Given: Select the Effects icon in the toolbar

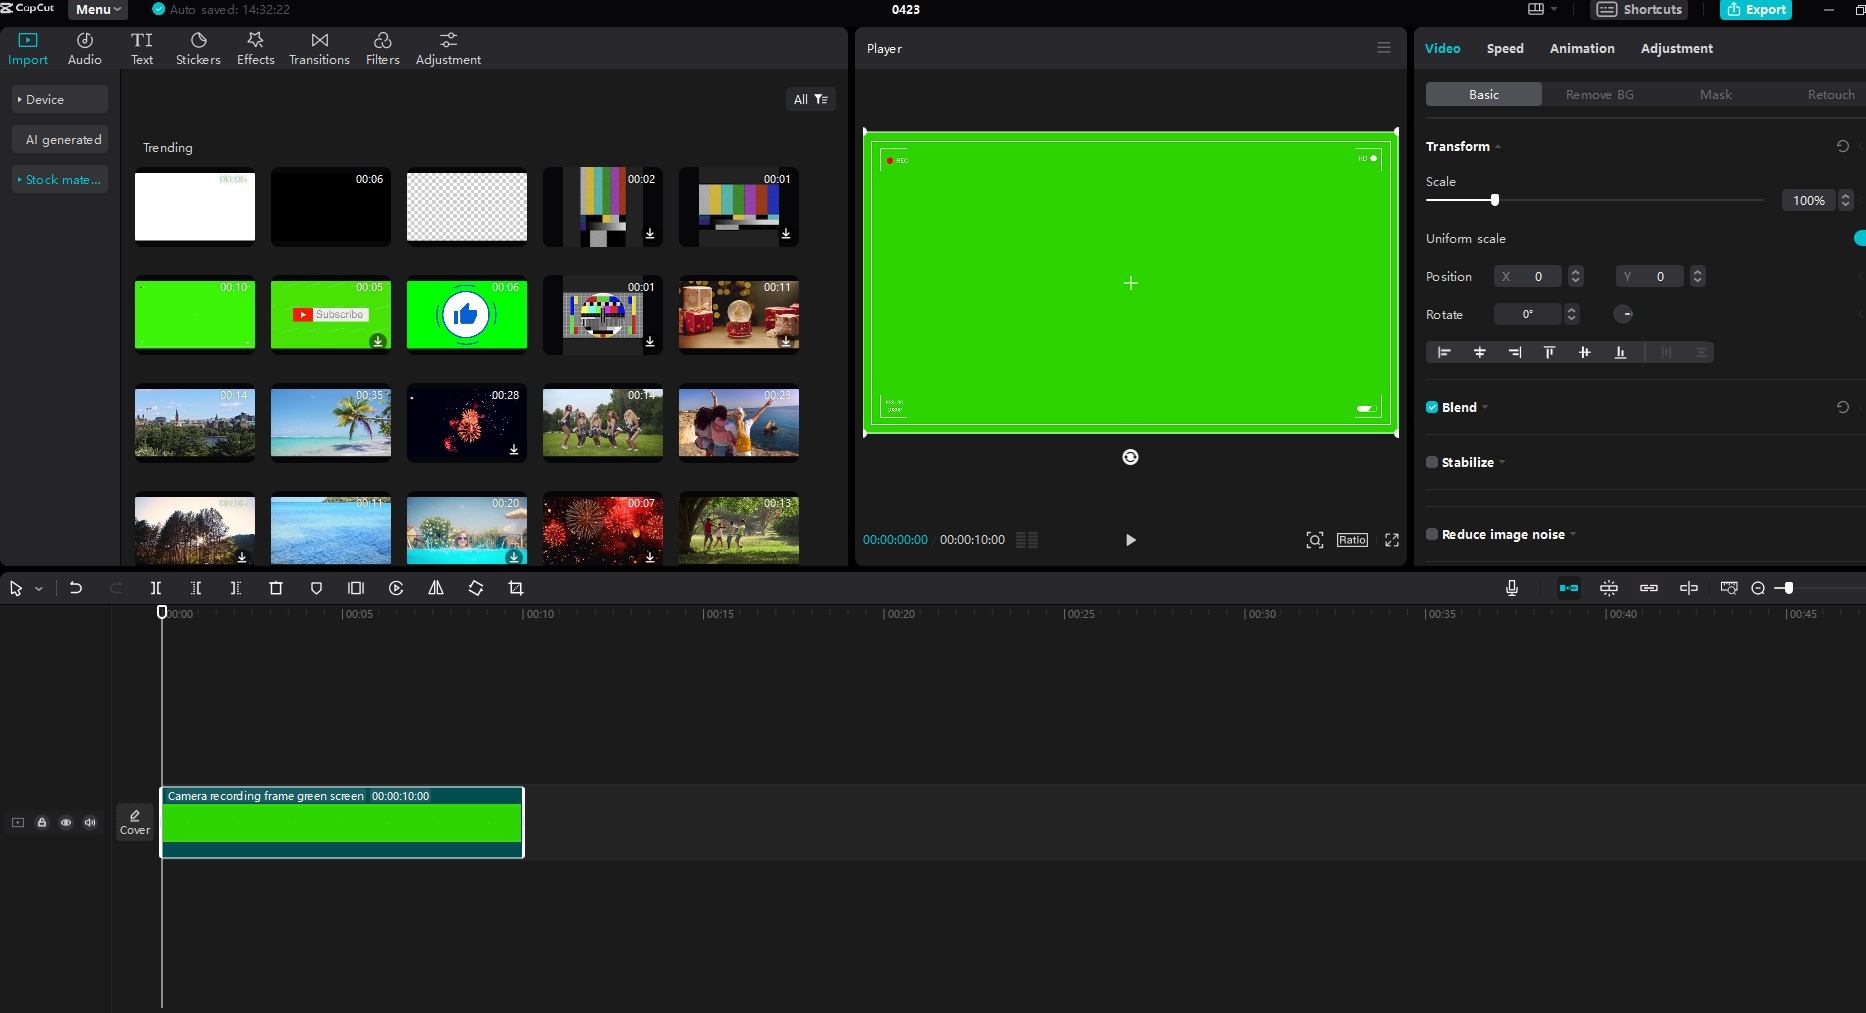Looking at the screenshot, I should [255, 47].
